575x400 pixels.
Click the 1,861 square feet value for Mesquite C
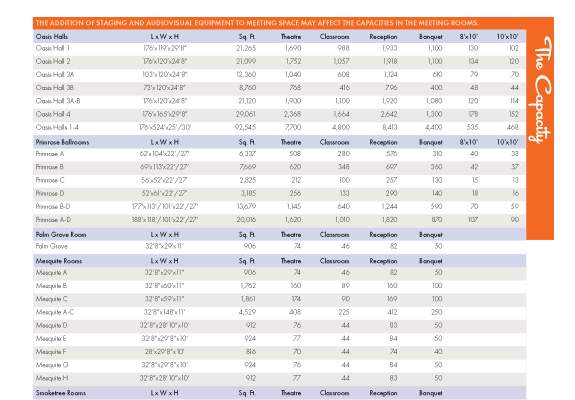click(x=248, y=299)
